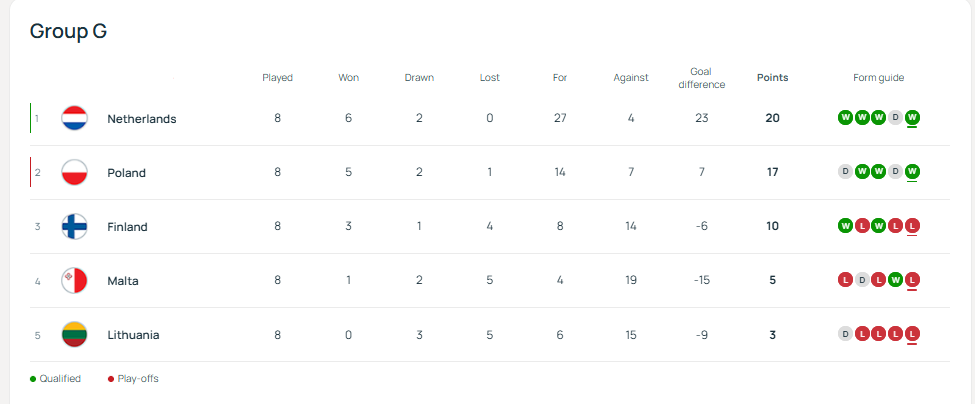The height and width of the screenshot is (404, 975).
Task: Click Lithuania's grey draw form badge
Action: pyautogui.click(x=845, y=334)
